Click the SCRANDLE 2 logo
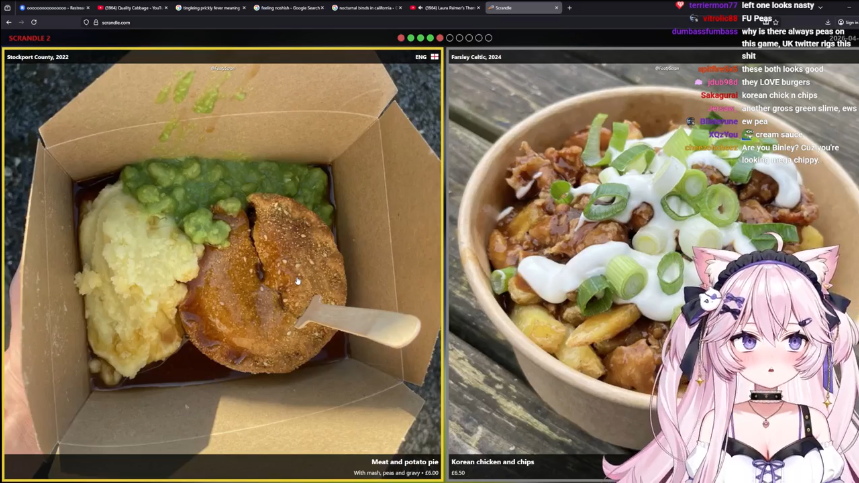This screenshot has width=859, height=483. pos(30,38)
